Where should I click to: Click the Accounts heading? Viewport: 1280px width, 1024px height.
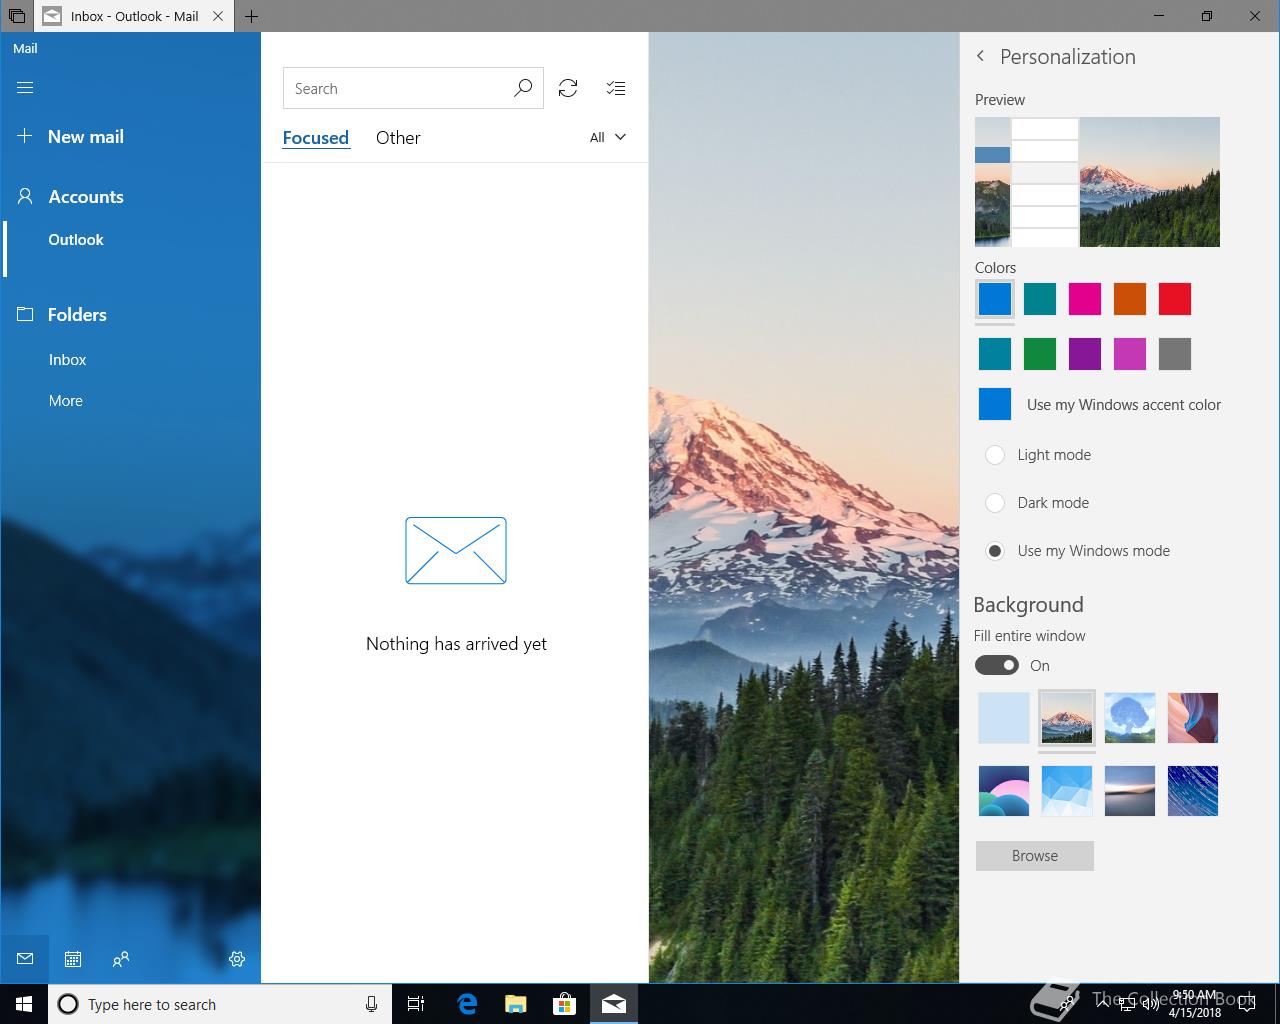[x=86, y=197]
